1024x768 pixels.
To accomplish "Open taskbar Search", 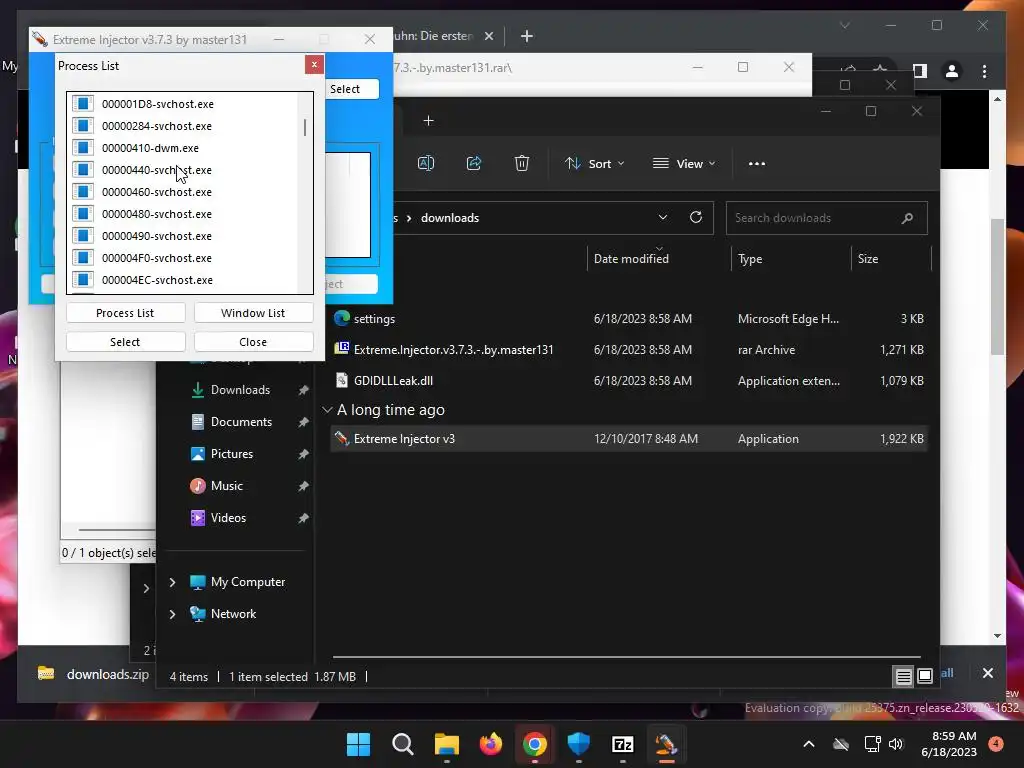I will click(403, 744).
